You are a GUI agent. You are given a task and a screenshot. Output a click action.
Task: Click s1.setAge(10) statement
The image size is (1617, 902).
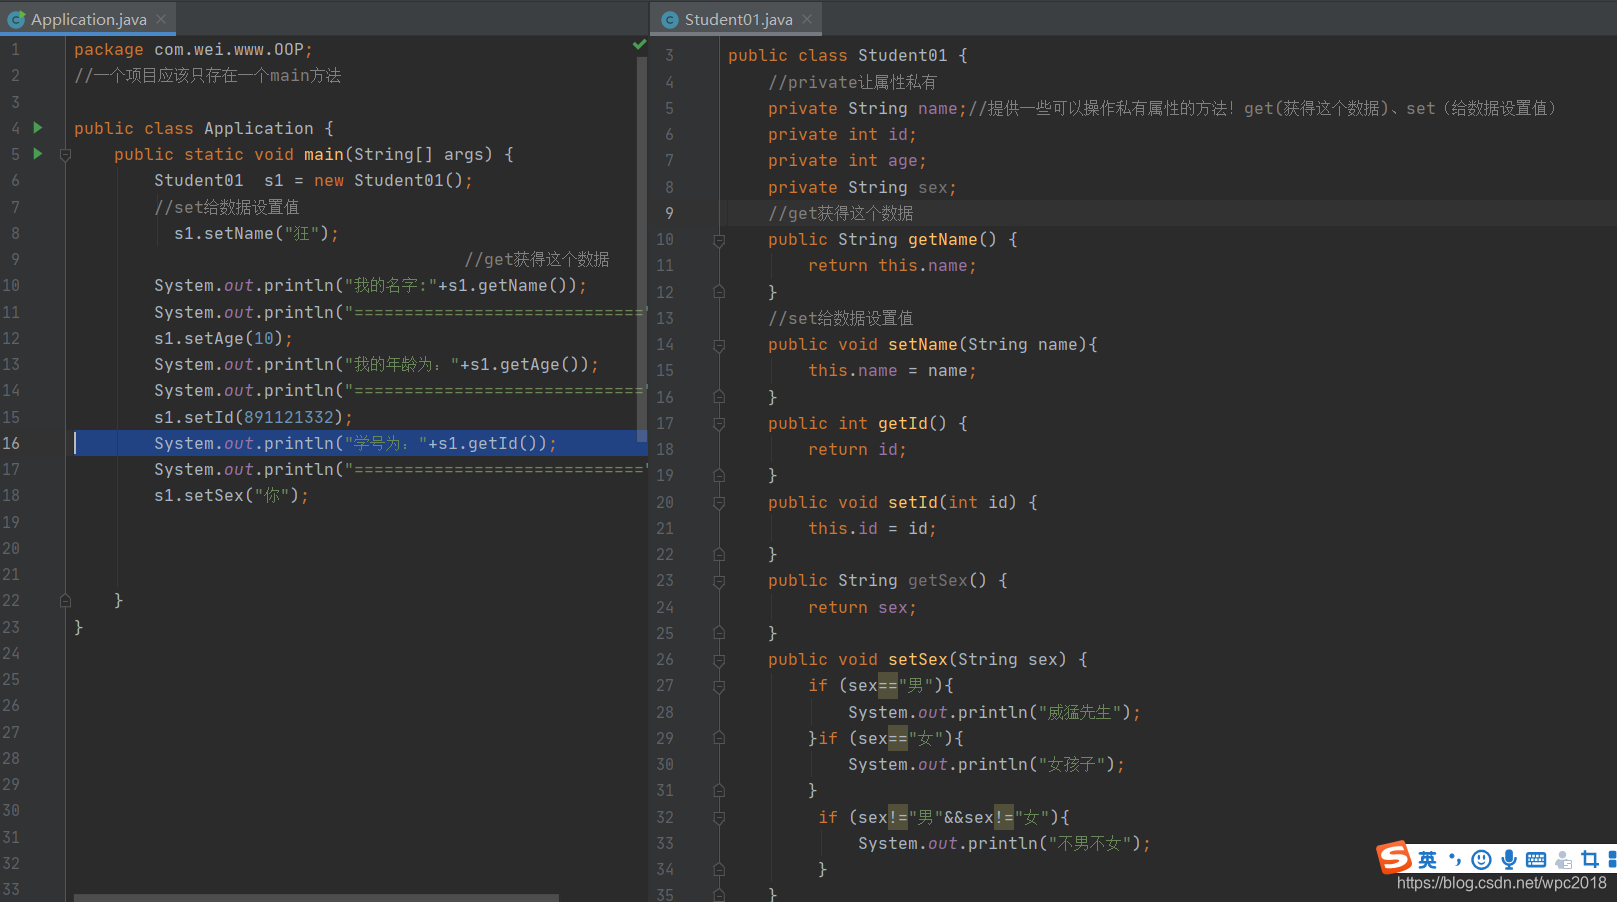click(223, 338)
